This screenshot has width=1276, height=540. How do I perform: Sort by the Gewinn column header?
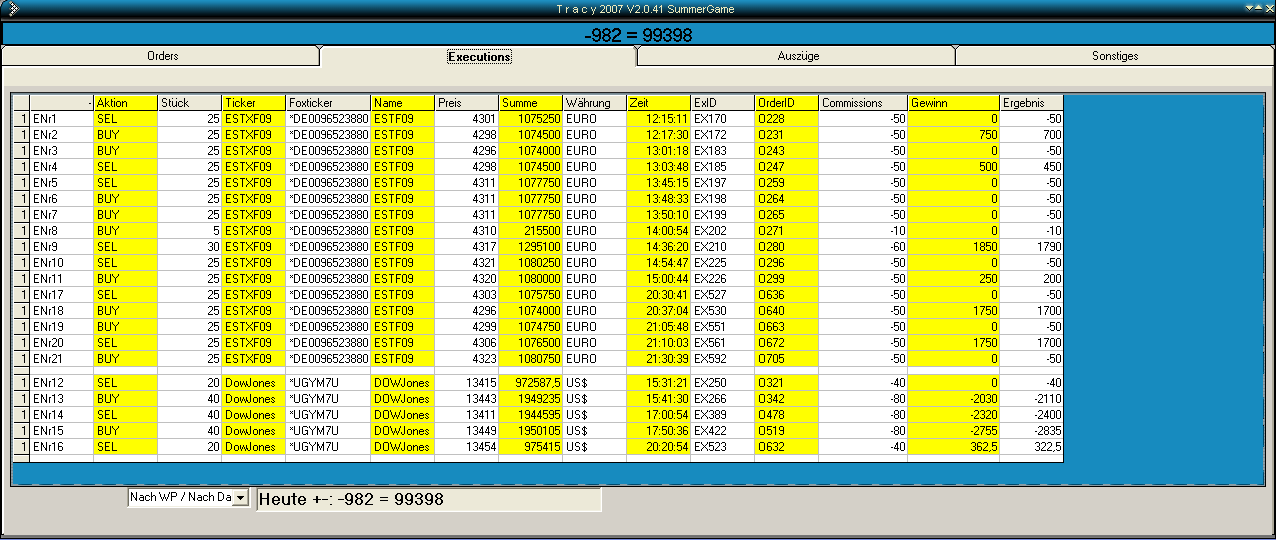click(953, 103)
